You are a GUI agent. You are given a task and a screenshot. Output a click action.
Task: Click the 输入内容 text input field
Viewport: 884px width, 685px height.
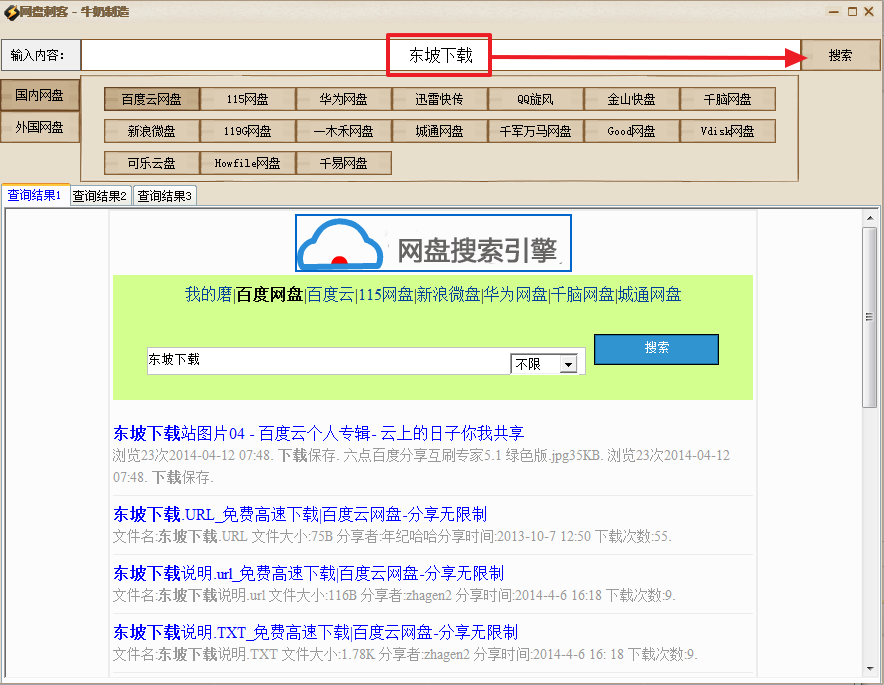click(441, 55)
